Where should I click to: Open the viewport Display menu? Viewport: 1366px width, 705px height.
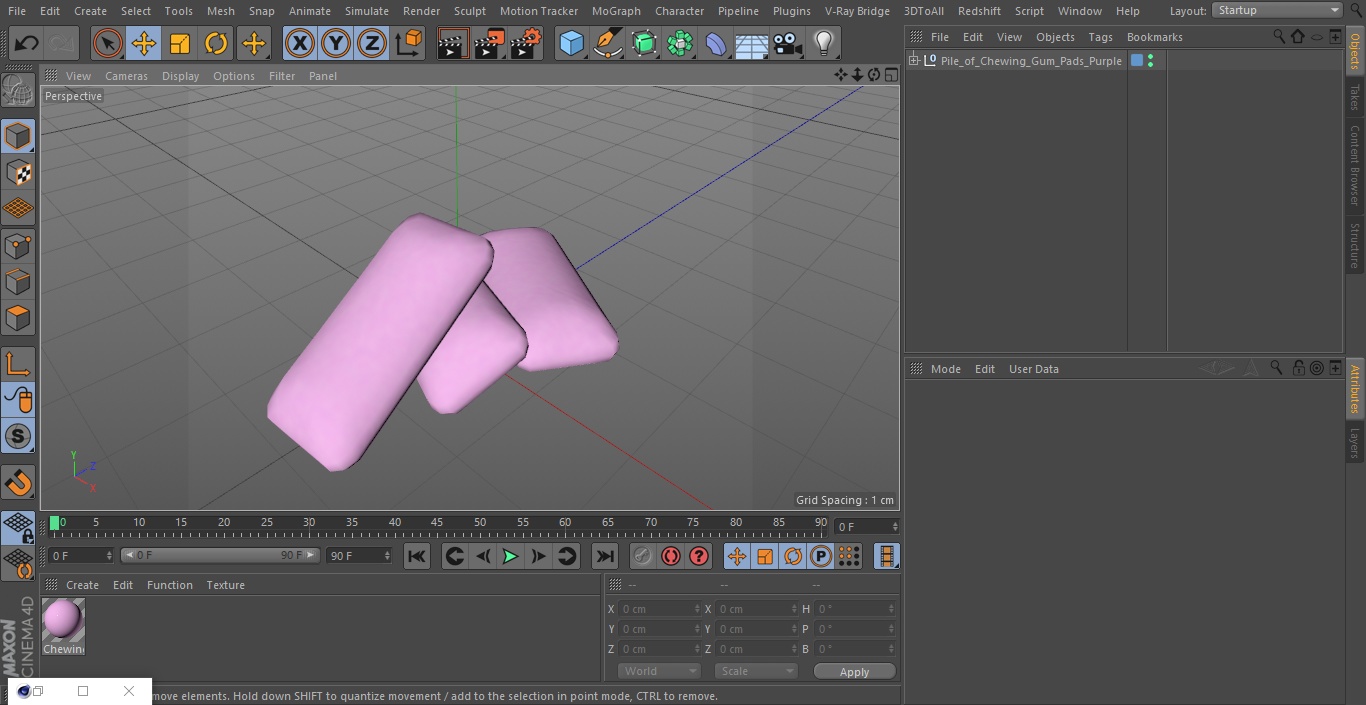click(180, 76)
